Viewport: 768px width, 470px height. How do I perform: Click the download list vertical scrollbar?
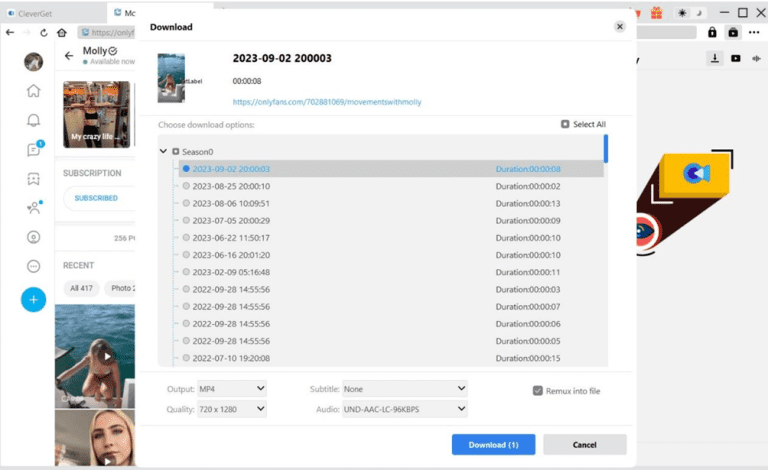pyautogui.click(x=605, y=150)
